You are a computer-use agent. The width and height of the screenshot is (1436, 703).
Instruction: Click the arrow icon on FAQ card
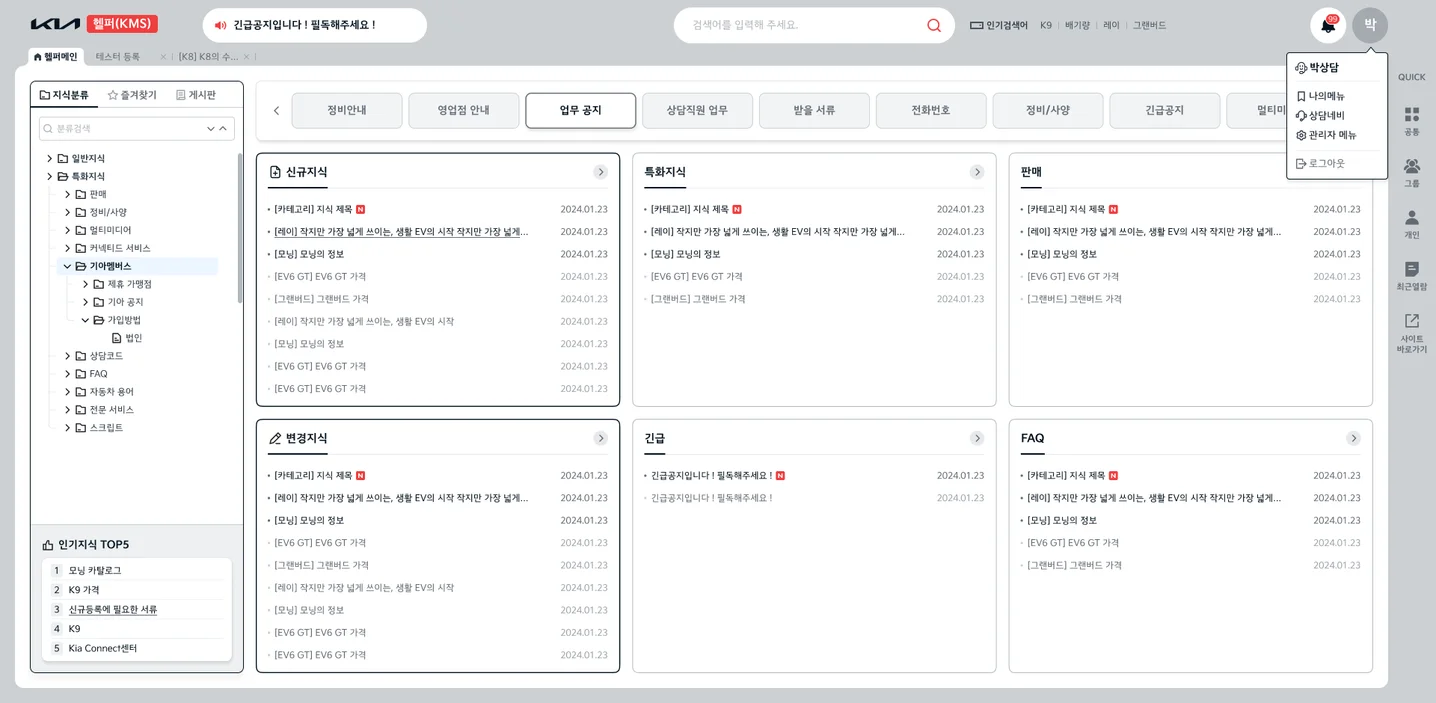[1354, 438]
